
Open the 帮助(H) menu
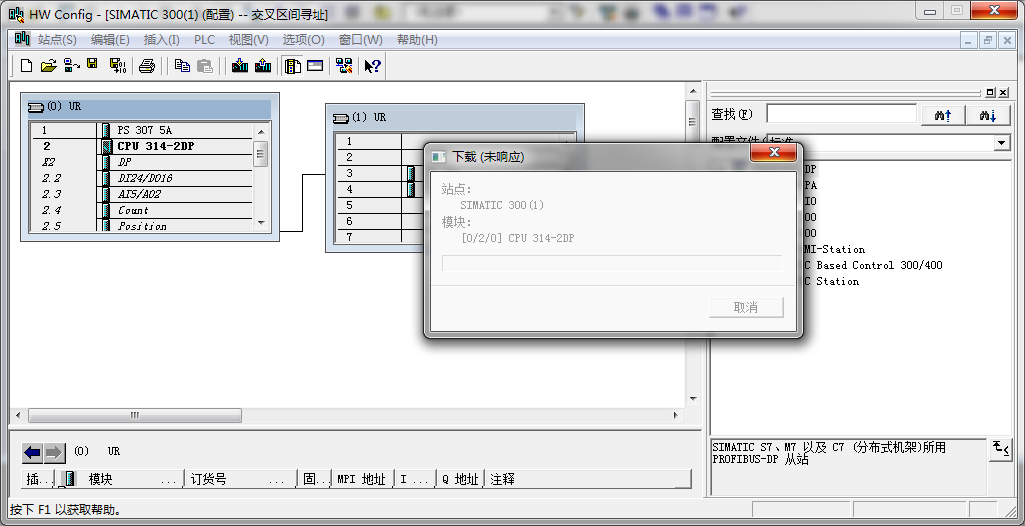coord(417,40)
